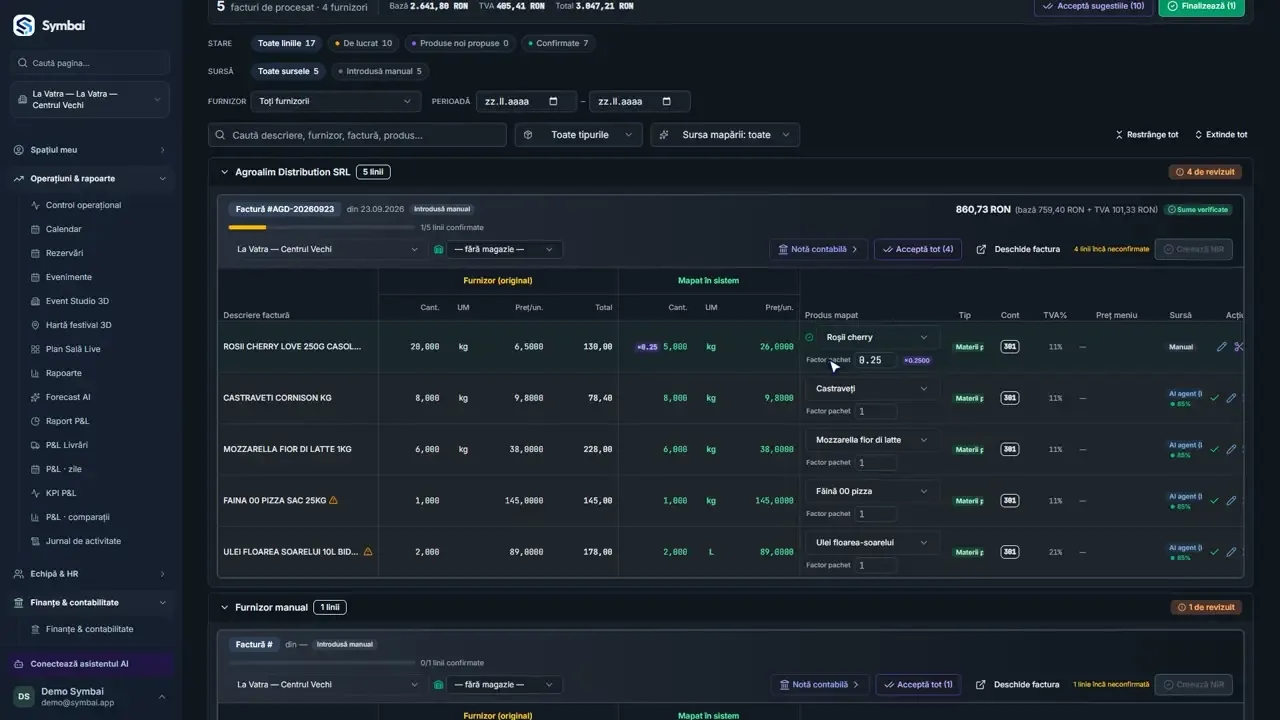
Task: Click the Caută pagina sidebar search field
Action: click(90, 63)
